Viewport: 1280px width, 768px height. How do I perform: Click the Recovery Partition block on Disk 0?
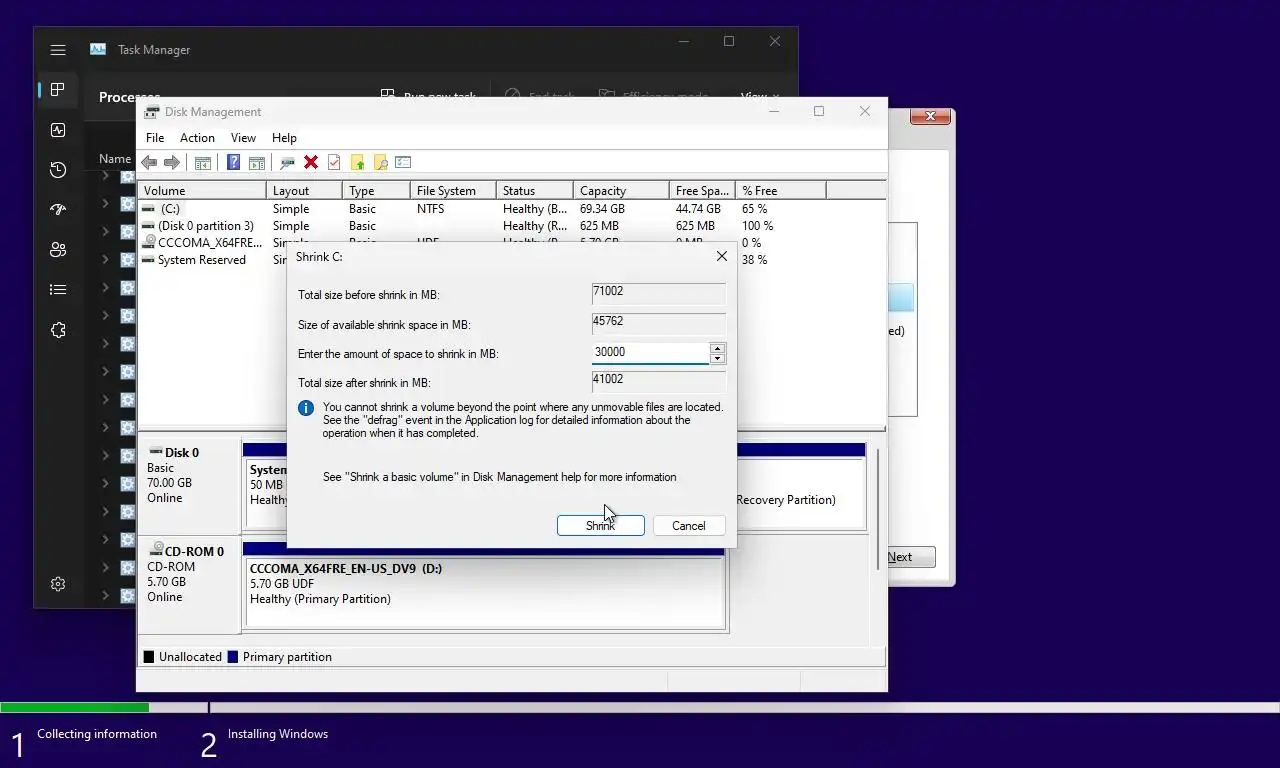coord(800,493)
